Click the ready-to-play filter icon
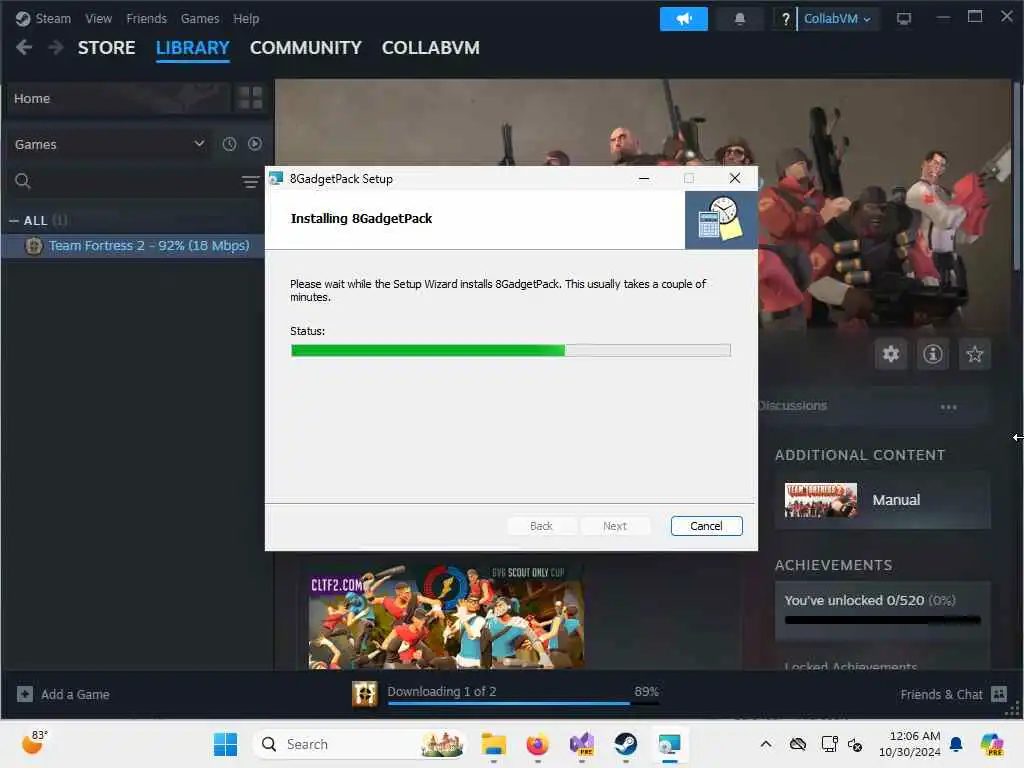1024x768 pixels. (x=255, y=144)
